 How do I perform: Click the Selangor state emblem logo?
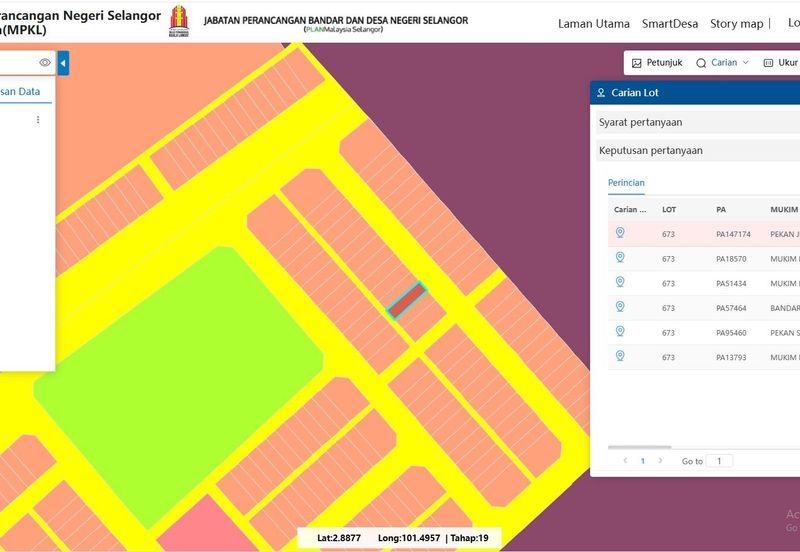click(x=179, y=21)
